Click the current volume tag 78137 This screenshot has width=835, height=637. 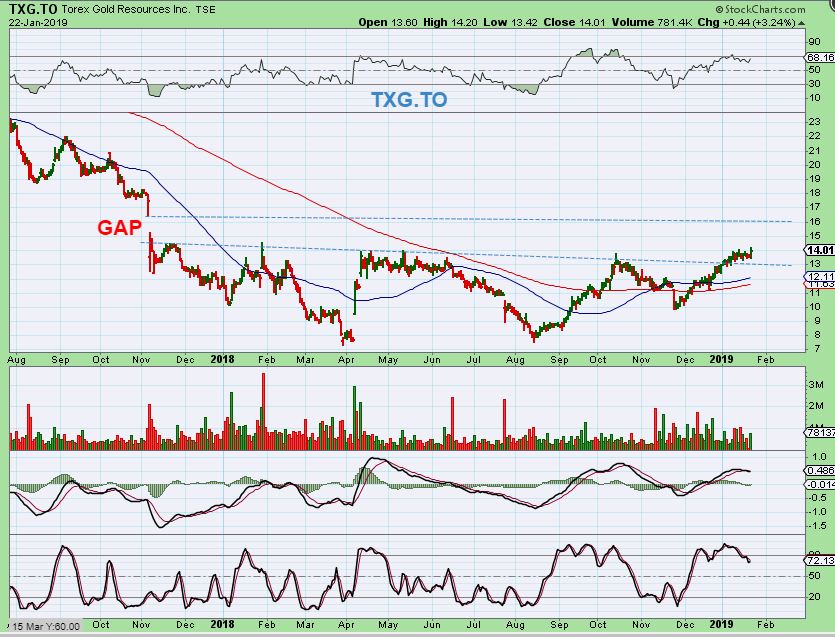pyautogui.click(x=820, y=432)
